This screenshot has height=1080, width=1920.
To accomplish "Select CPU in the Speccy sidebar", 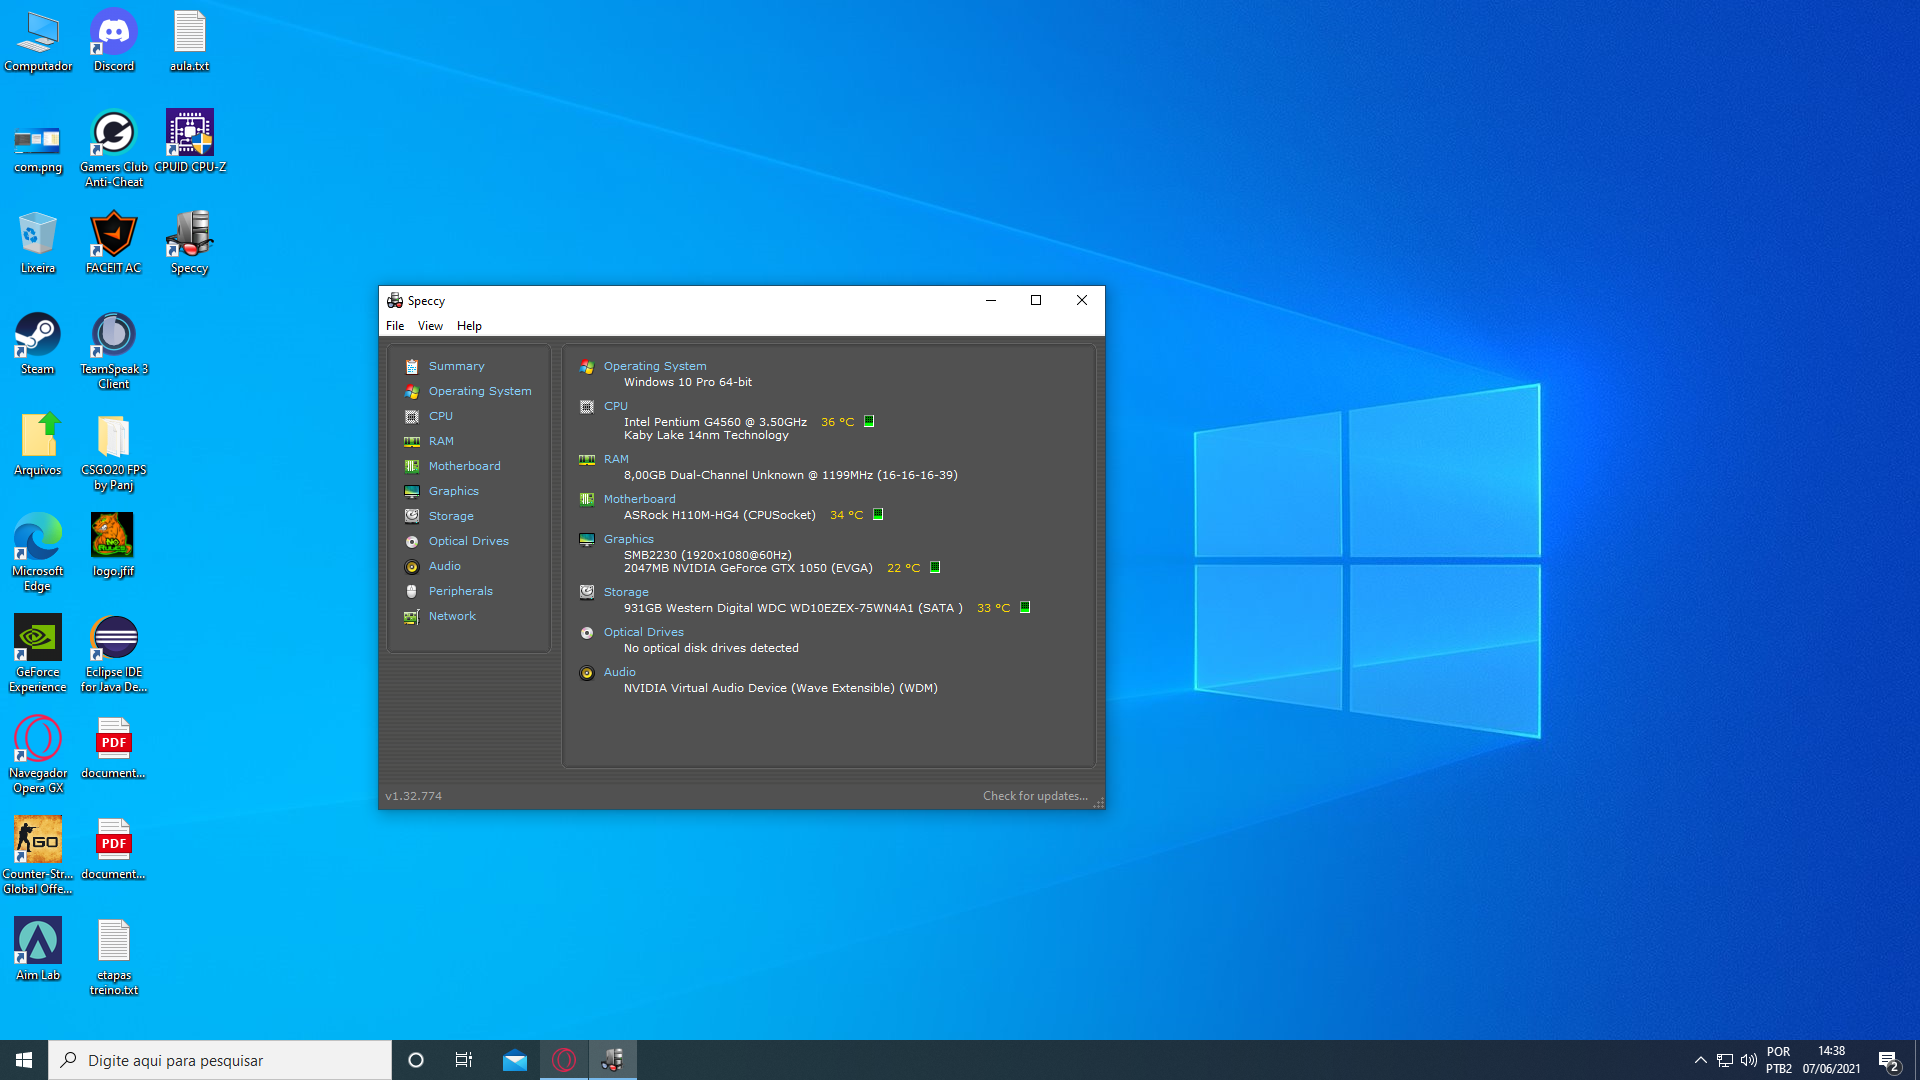I will 440,416.
